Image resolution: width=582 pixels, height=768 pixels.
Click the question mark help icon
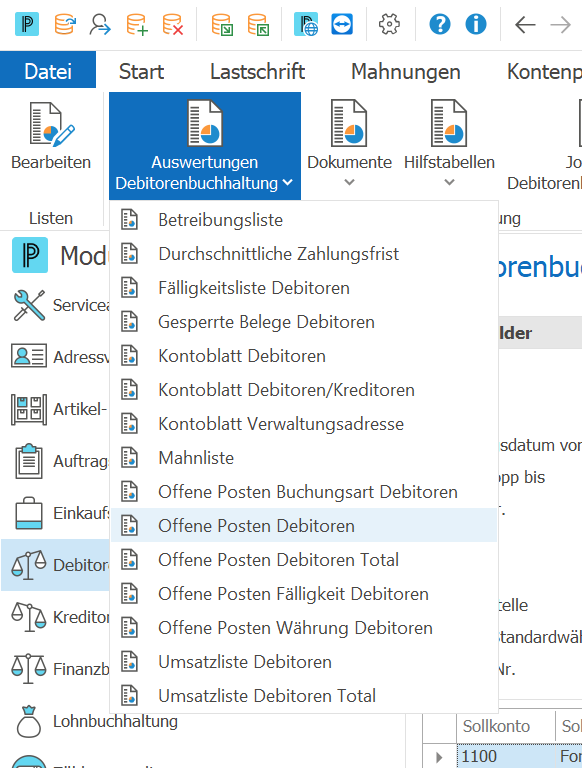(439, 24)
